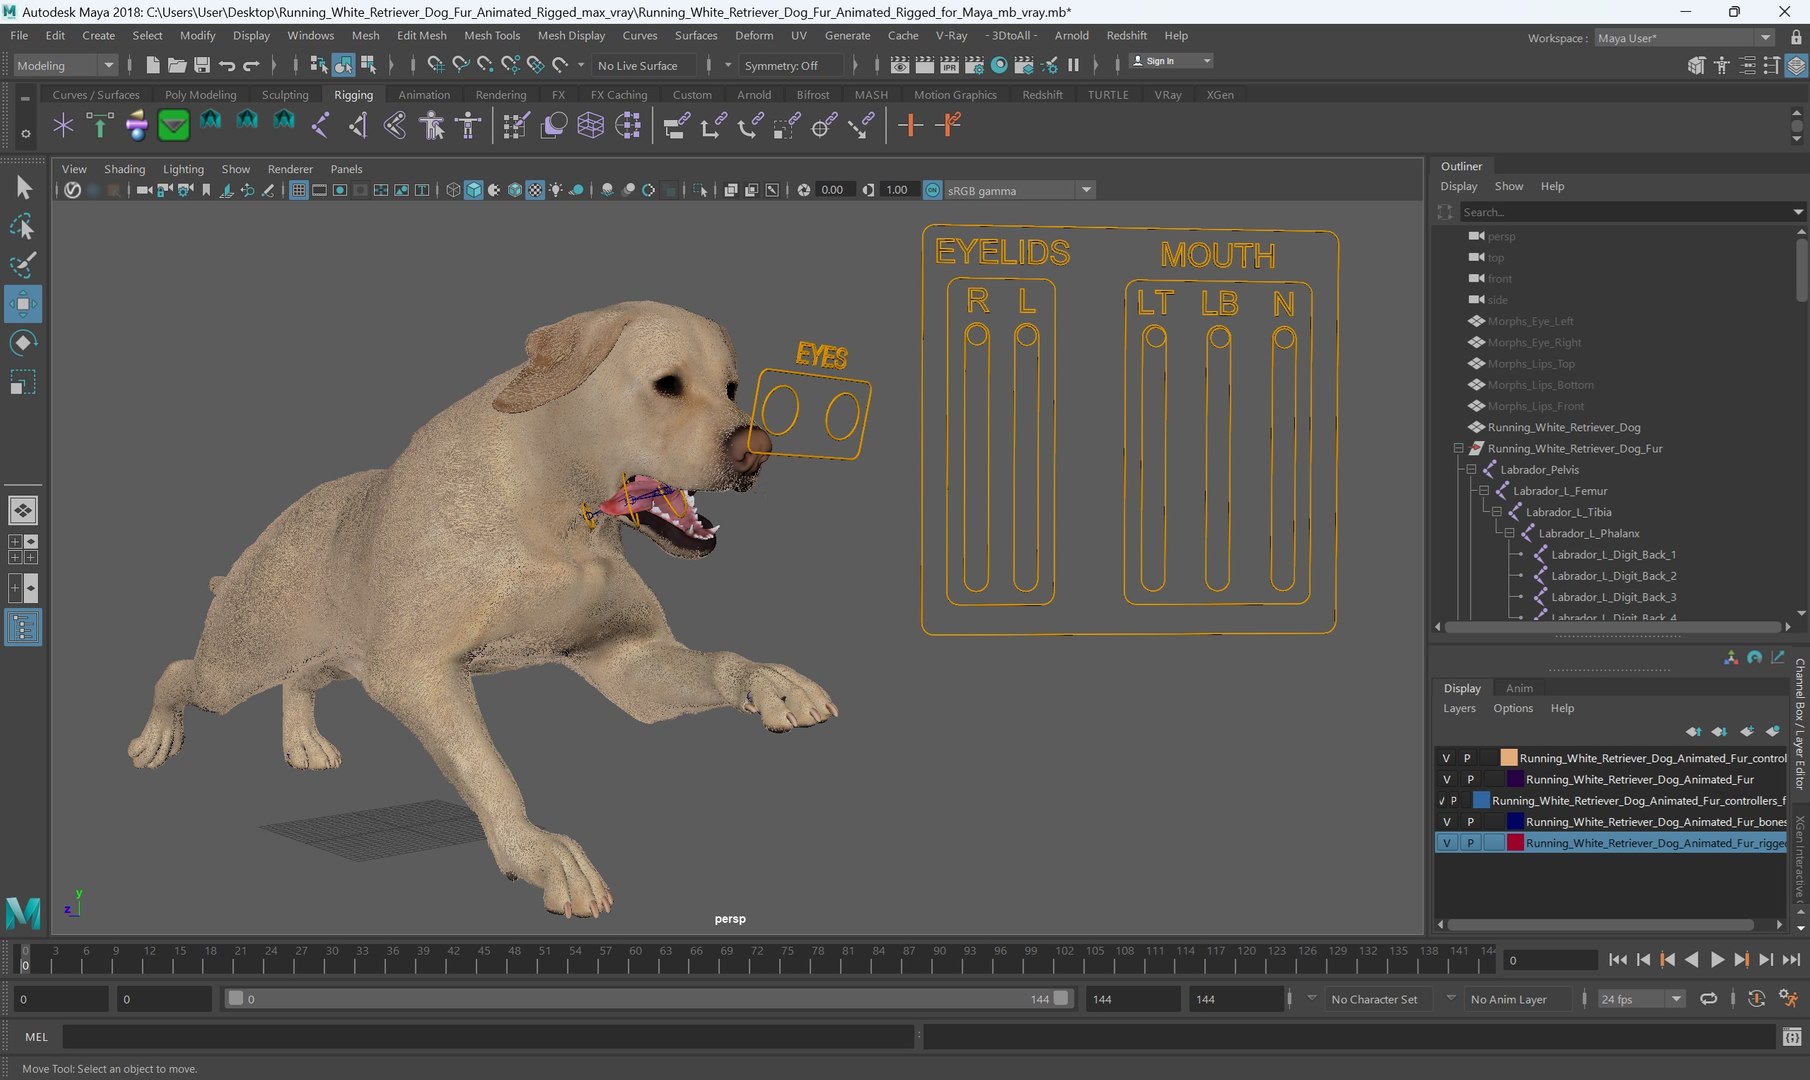Activate the Lasso select tool
Screen dimensions: 1810x1080
(22, 227)
